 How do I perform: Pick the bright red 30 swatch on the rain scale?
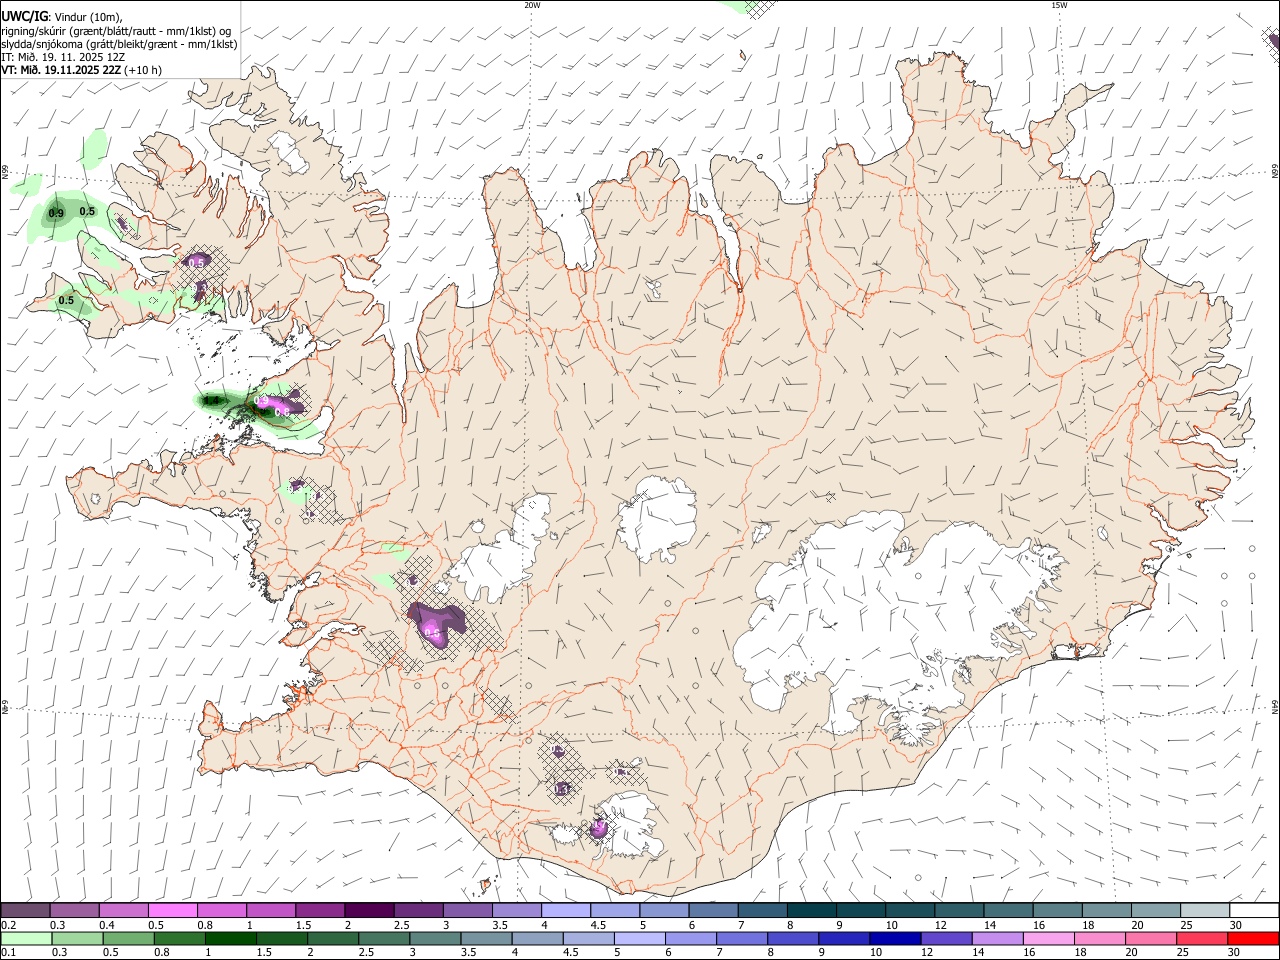click(x=1252, y=938)
